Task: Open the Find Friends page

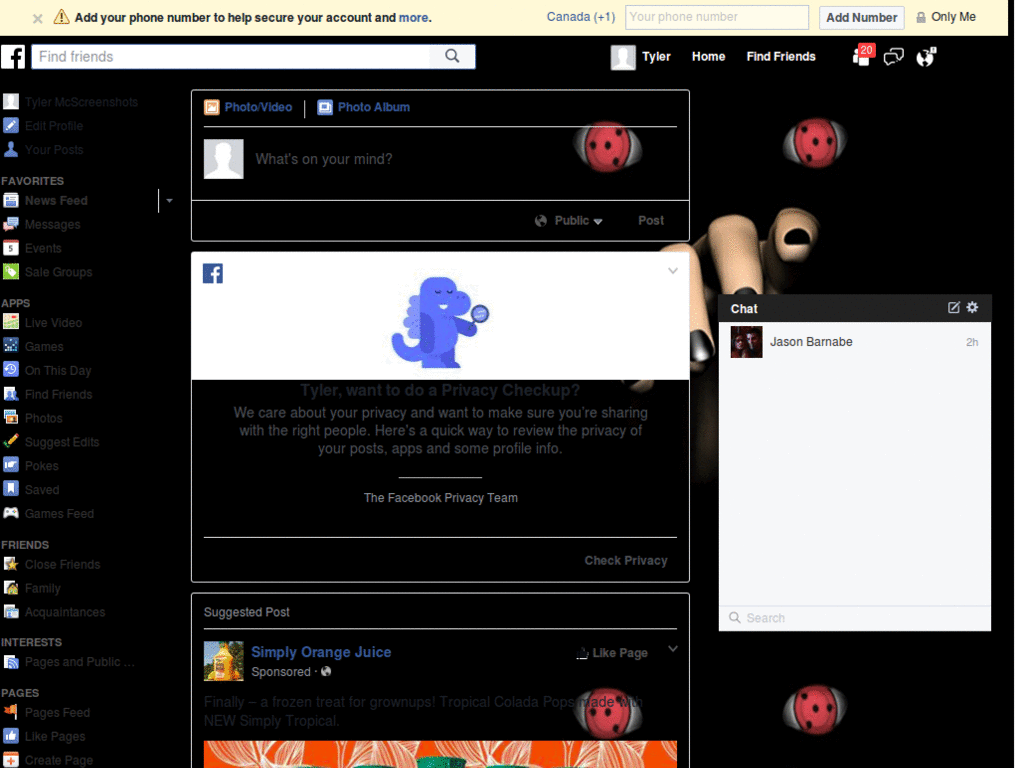Action: pyautogui.click(x=780, y=57)
